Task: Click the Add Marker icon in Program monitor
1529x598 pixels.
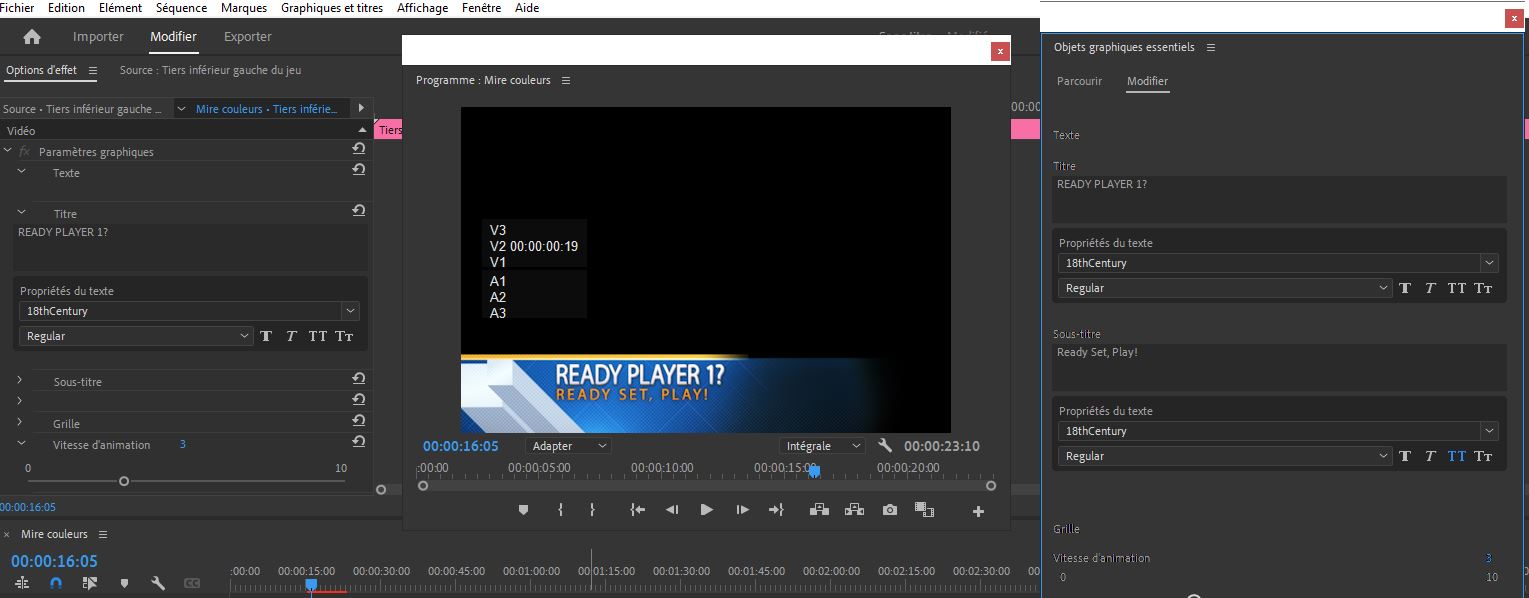Action: (523, 510)
